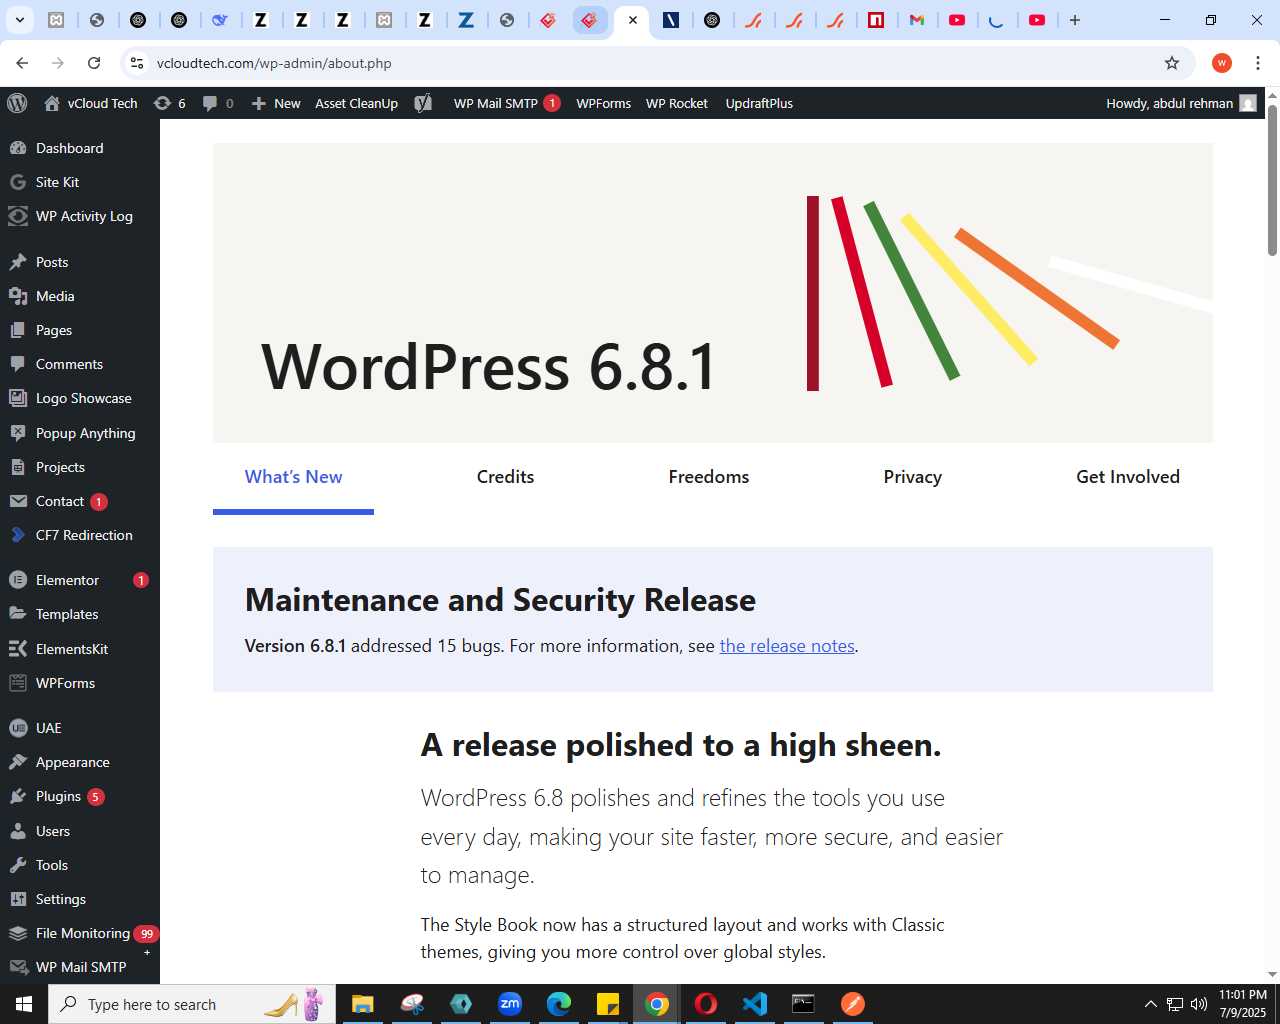Open the comments bubble showing 0
The image size is (1280, 1024).
point(218,103)
